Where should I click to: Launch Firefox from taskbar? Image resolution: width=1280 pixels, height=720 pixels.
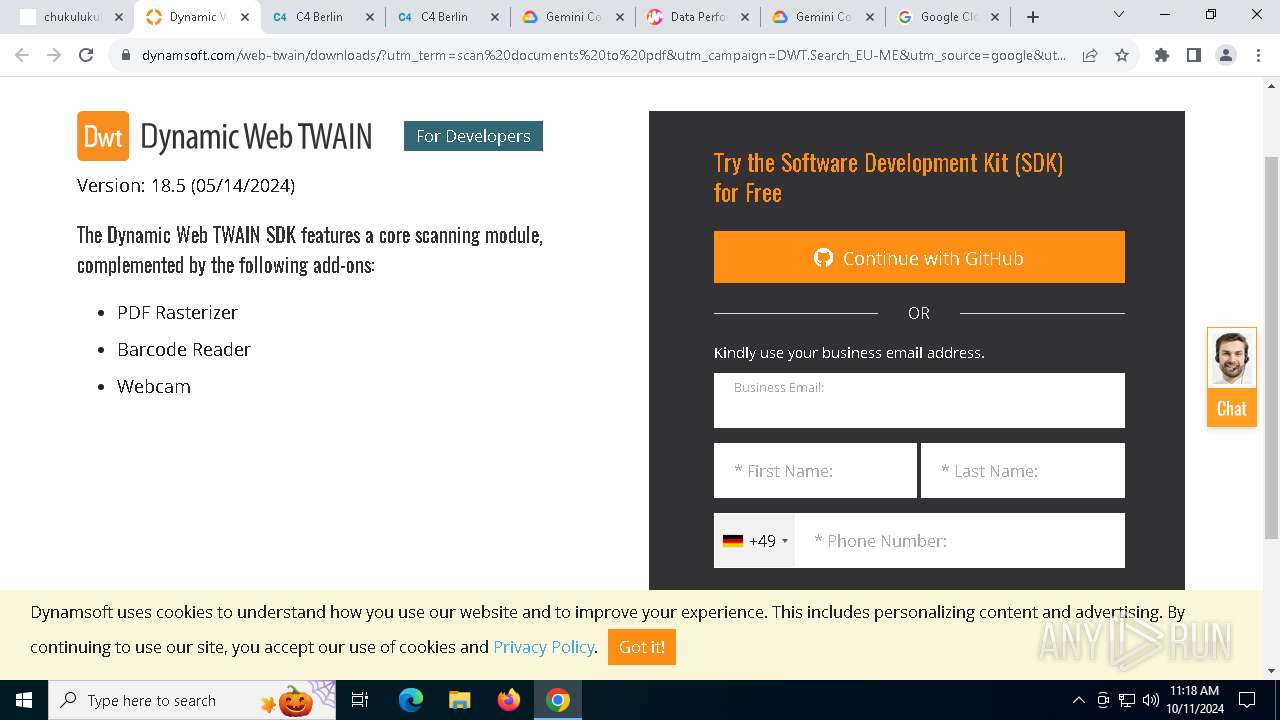coord(508,700)
